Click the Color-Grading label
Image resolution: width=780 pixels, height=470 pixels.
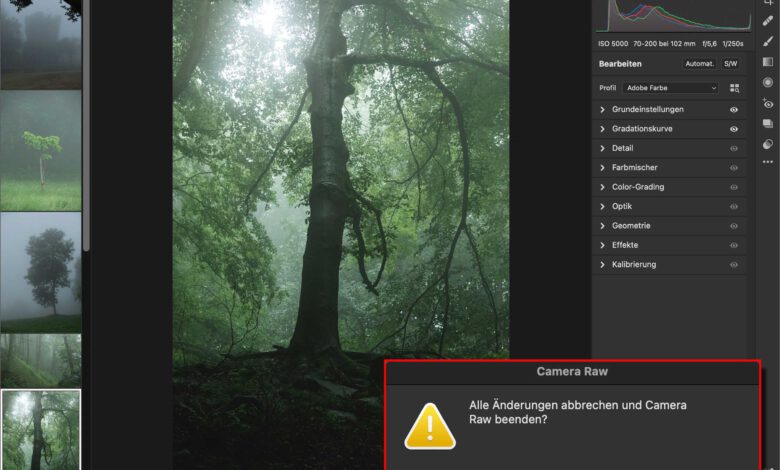638,187
